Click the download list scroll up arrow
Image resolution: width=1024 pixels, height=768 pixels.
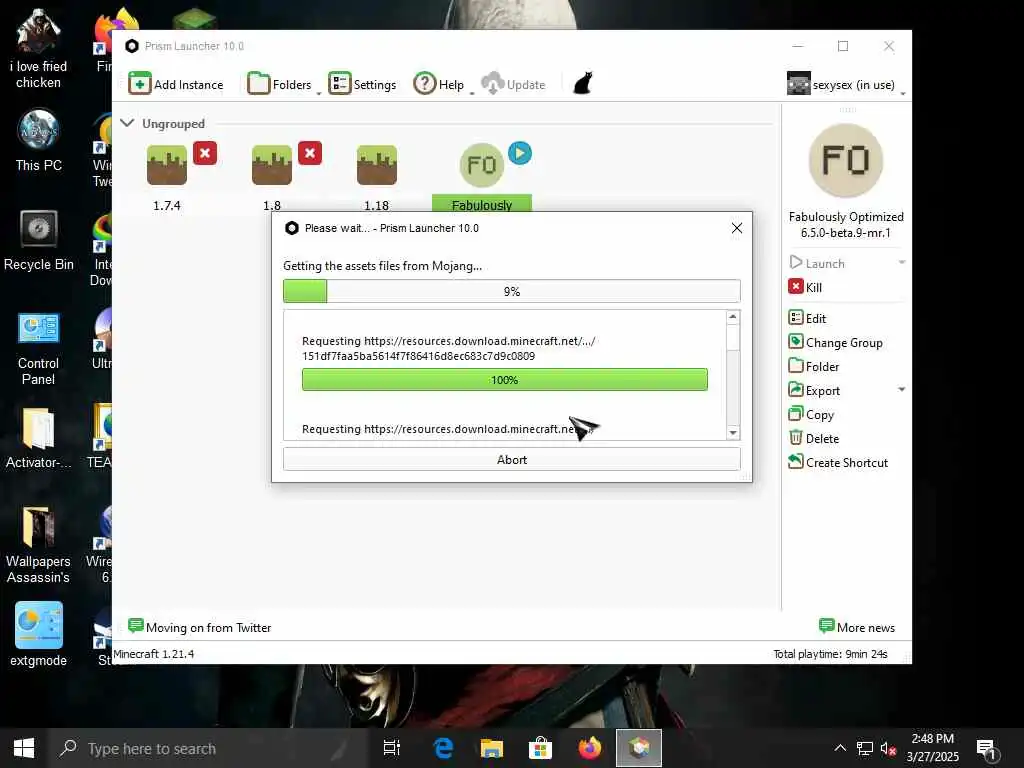pos(733,317)
